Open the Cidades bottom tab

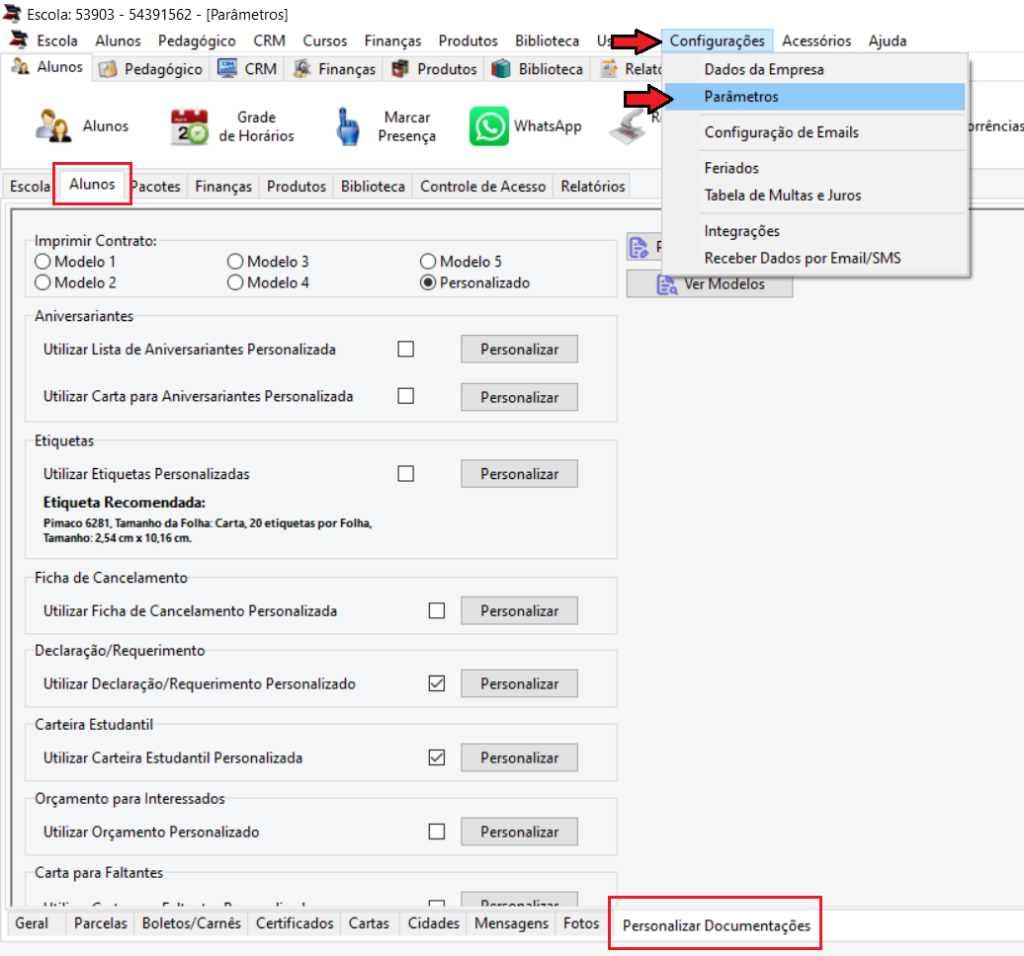(434, 923)
